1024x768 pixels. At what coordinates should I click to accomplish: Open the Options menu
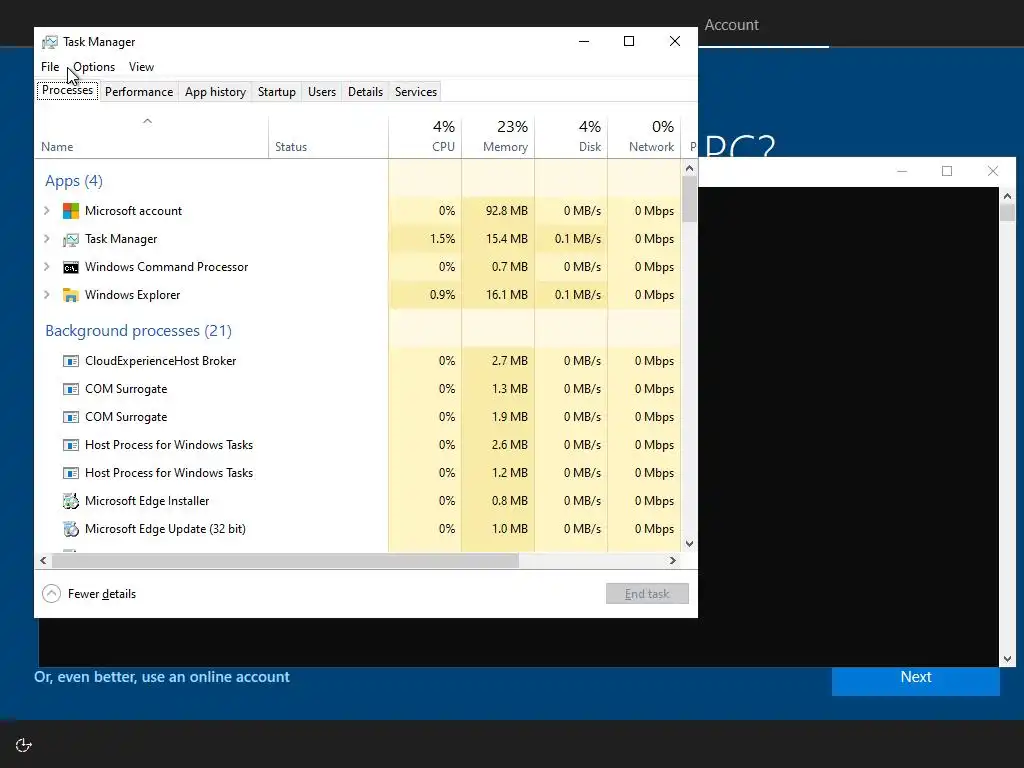[x=94, y=67]
